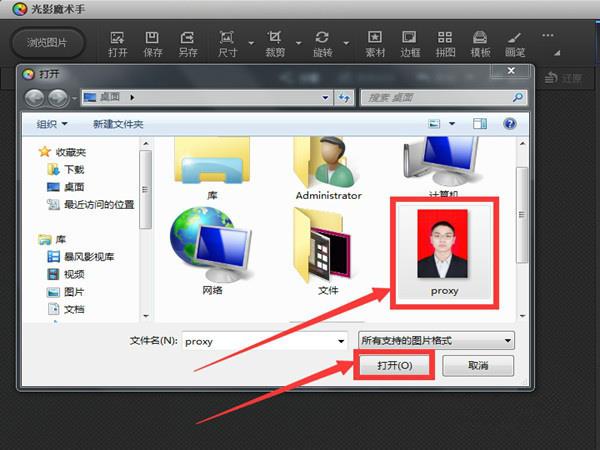The width and height of the screenshot is (600, 450).
Task: Select 下载 in the favorites sidebar
Action: [x=74, y=170]
